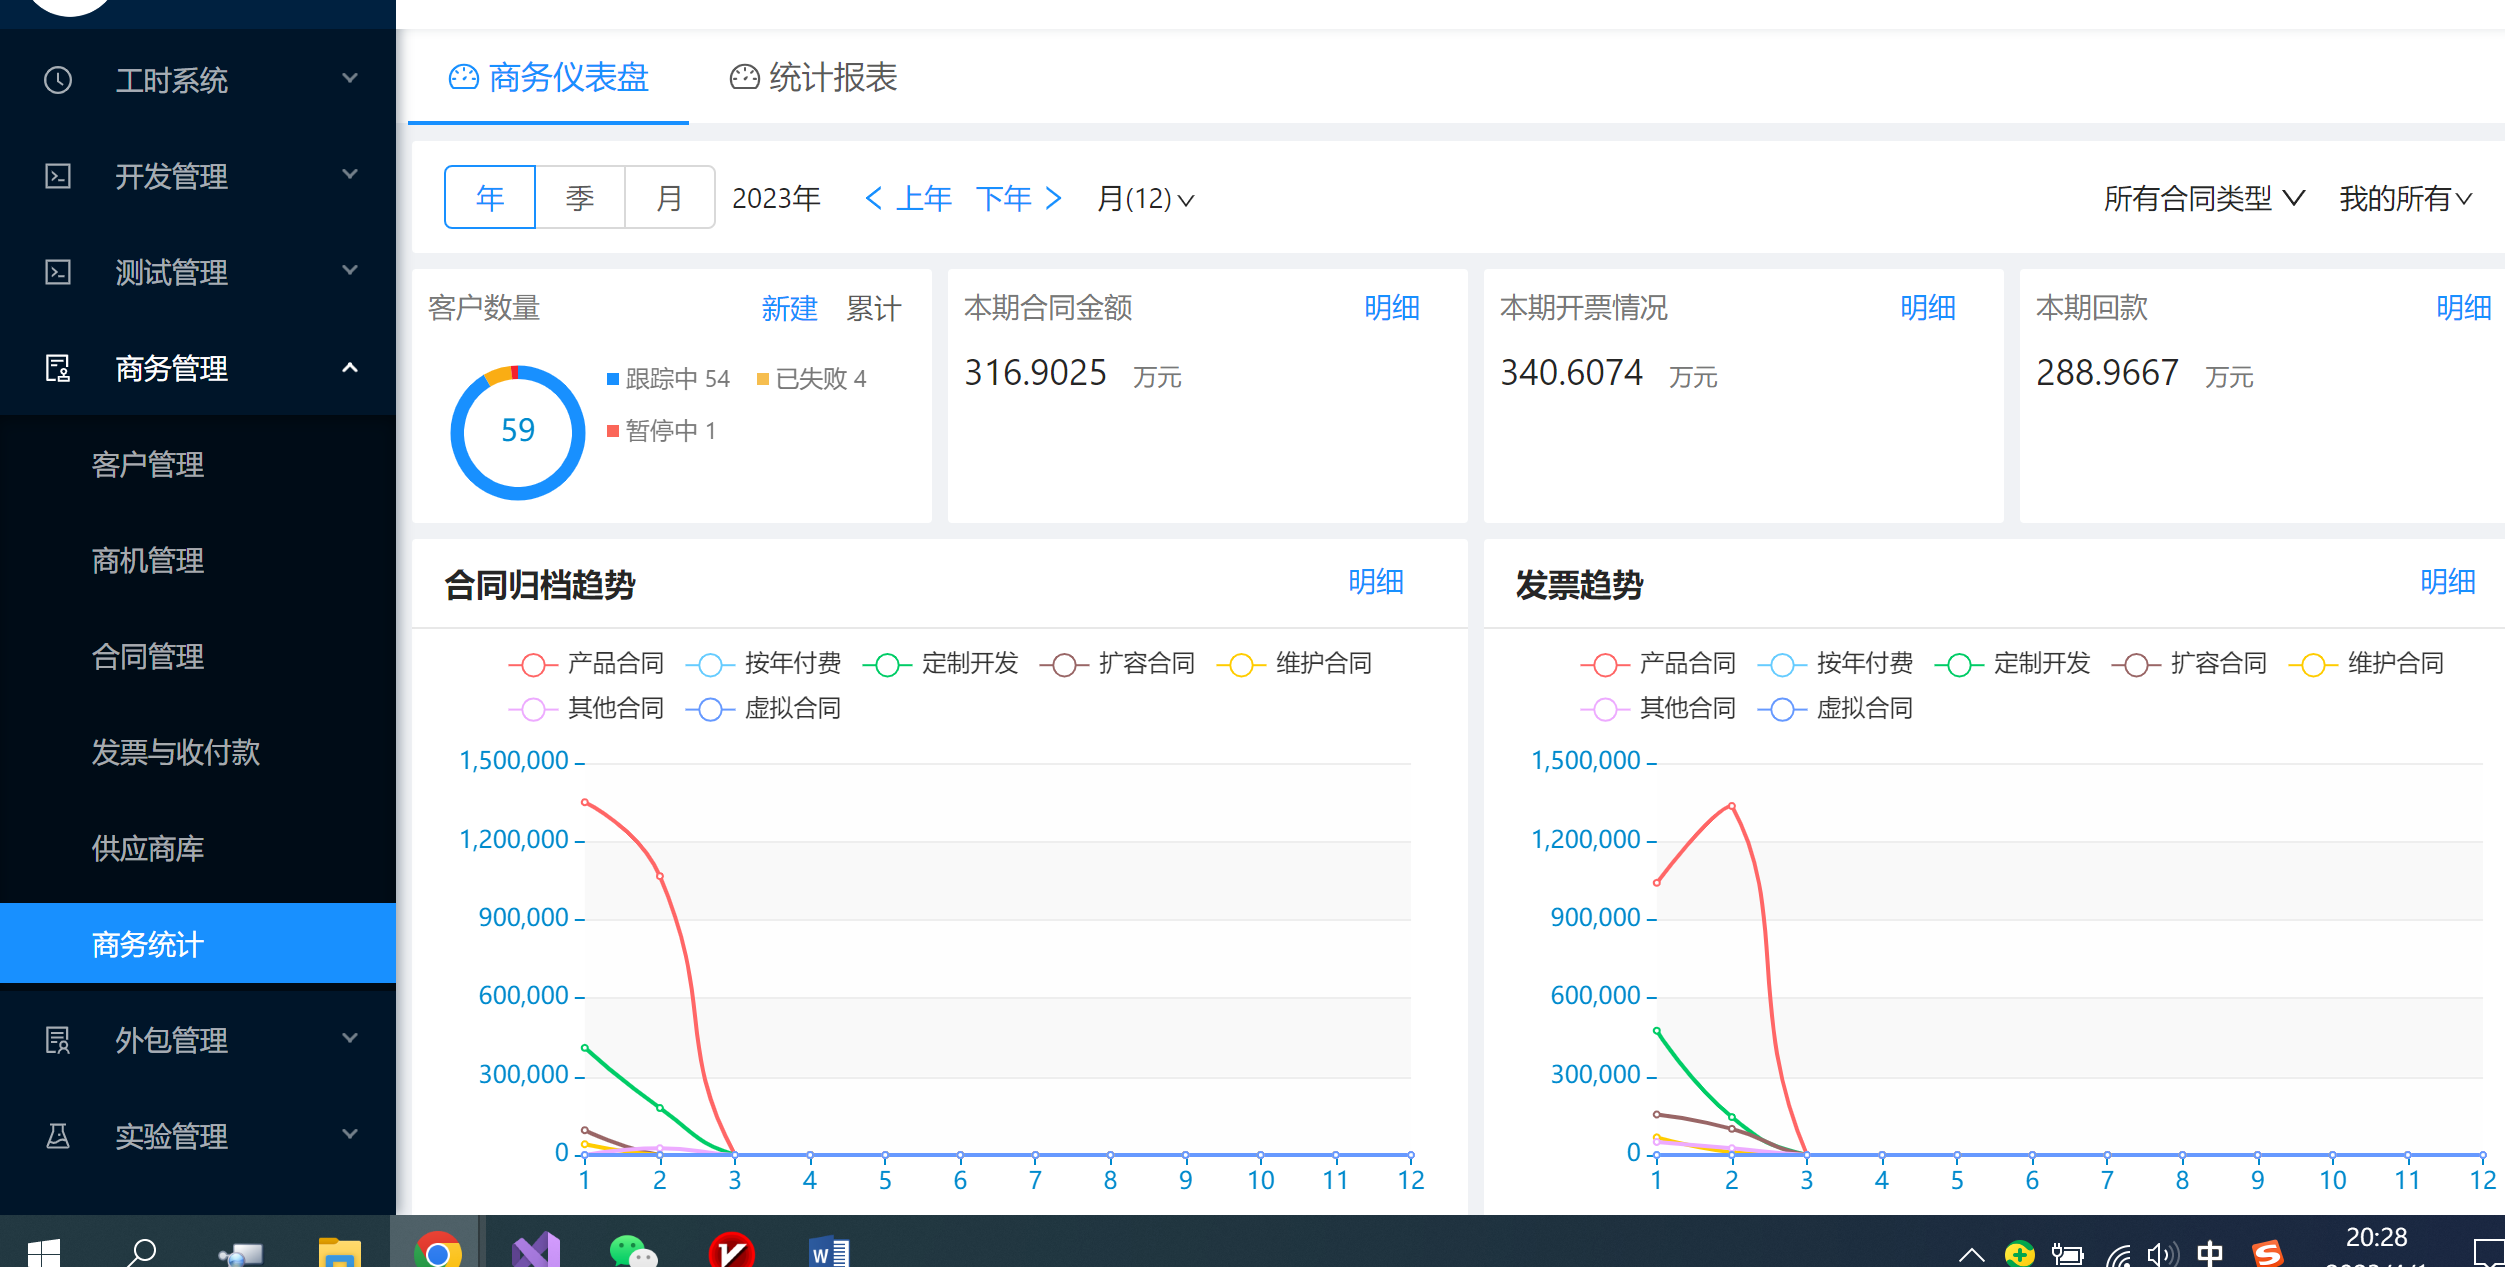The image size is (2505, 1267).
Task: Click blue 跟踪中 54 legend swatch
Action: coord(613,379)
